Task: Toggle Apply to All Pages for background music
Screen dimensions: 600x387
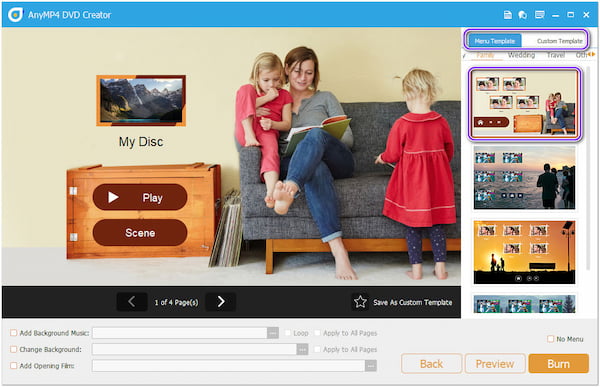Action: (x=317, y=333)
